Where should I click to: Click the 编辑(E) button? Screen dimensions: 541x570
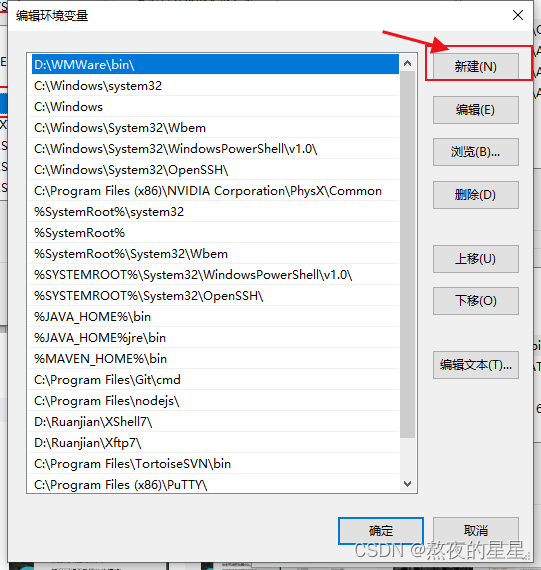coord(476,110)
